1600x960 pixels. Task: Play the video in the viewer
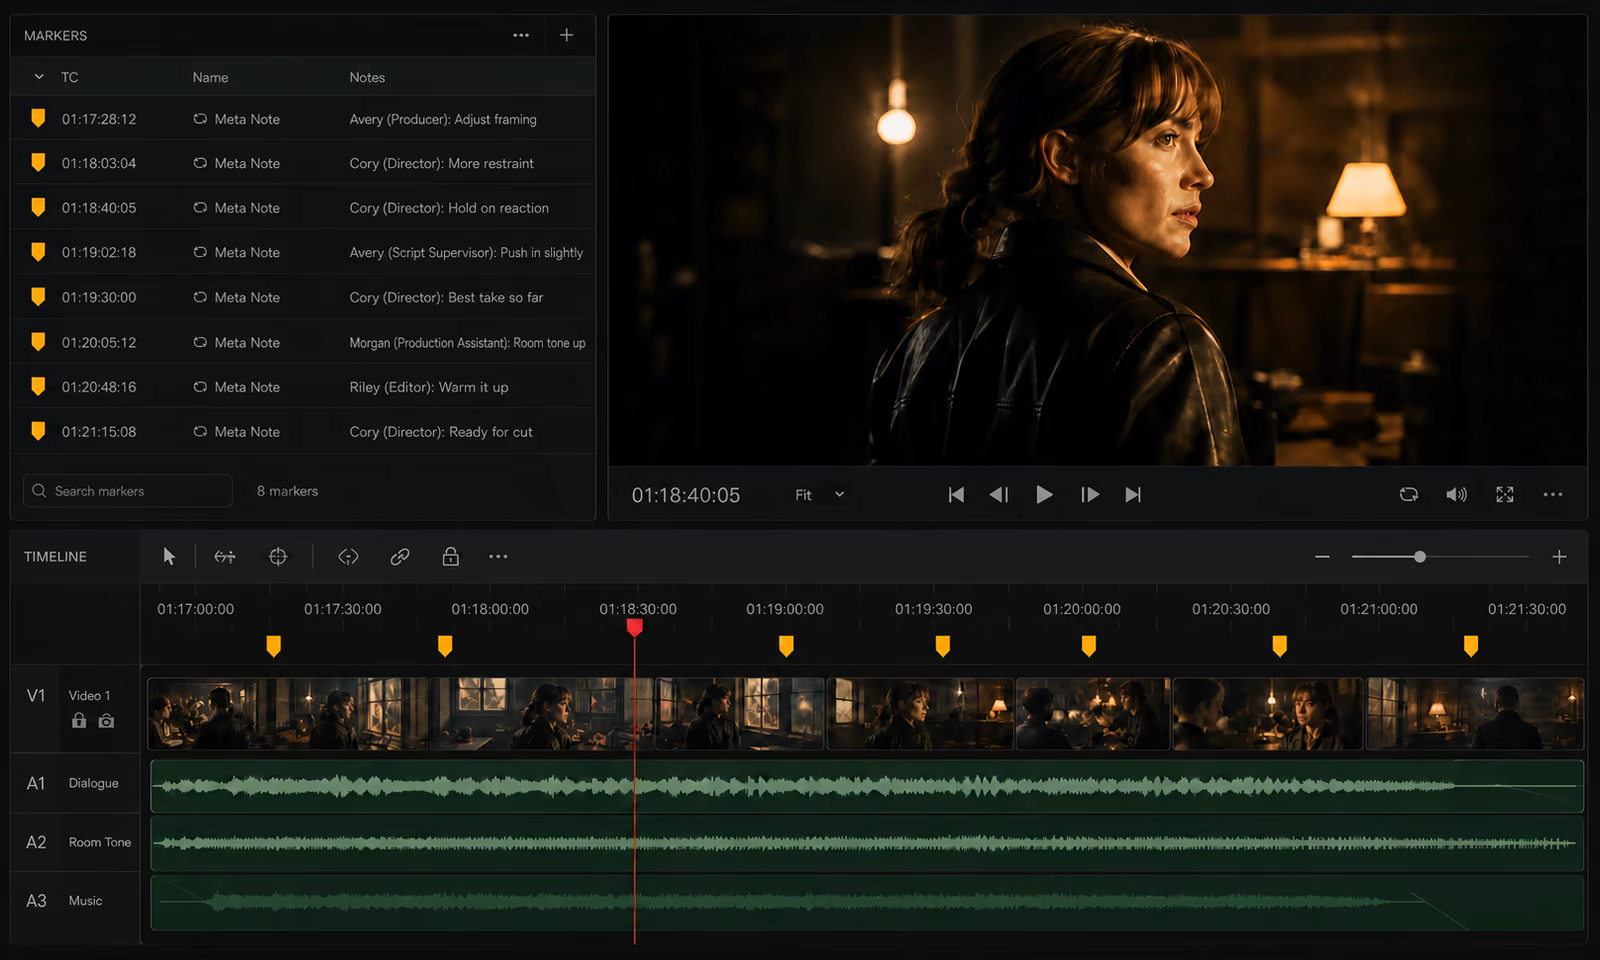point(1043,494)
